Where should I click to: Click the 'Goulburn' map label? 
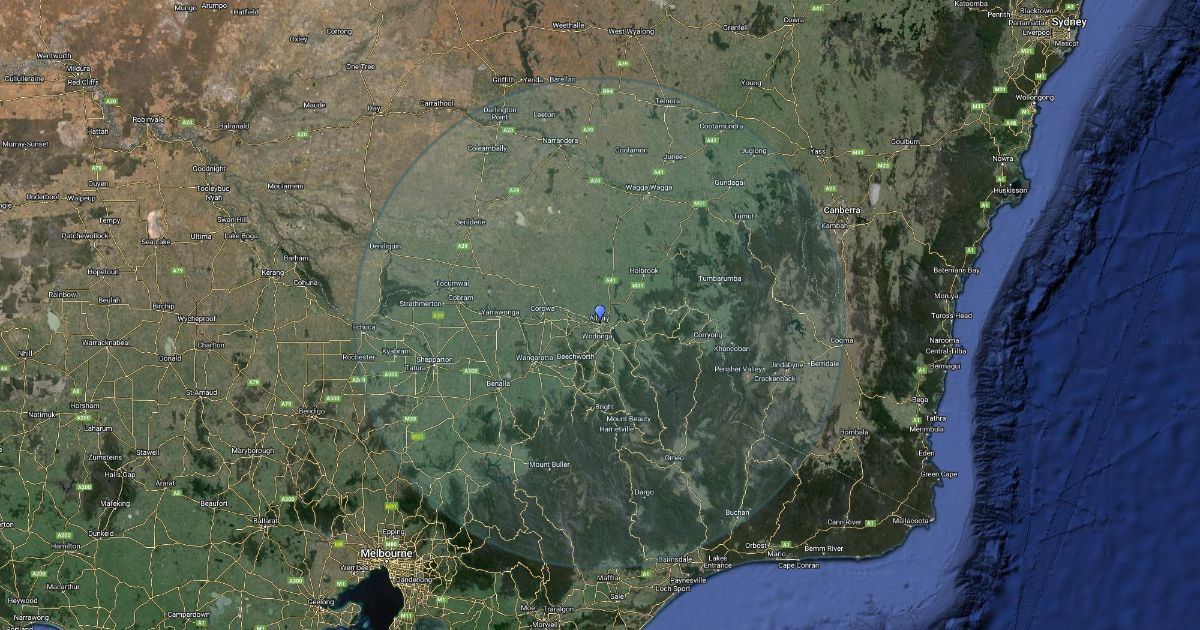(905, 142)
